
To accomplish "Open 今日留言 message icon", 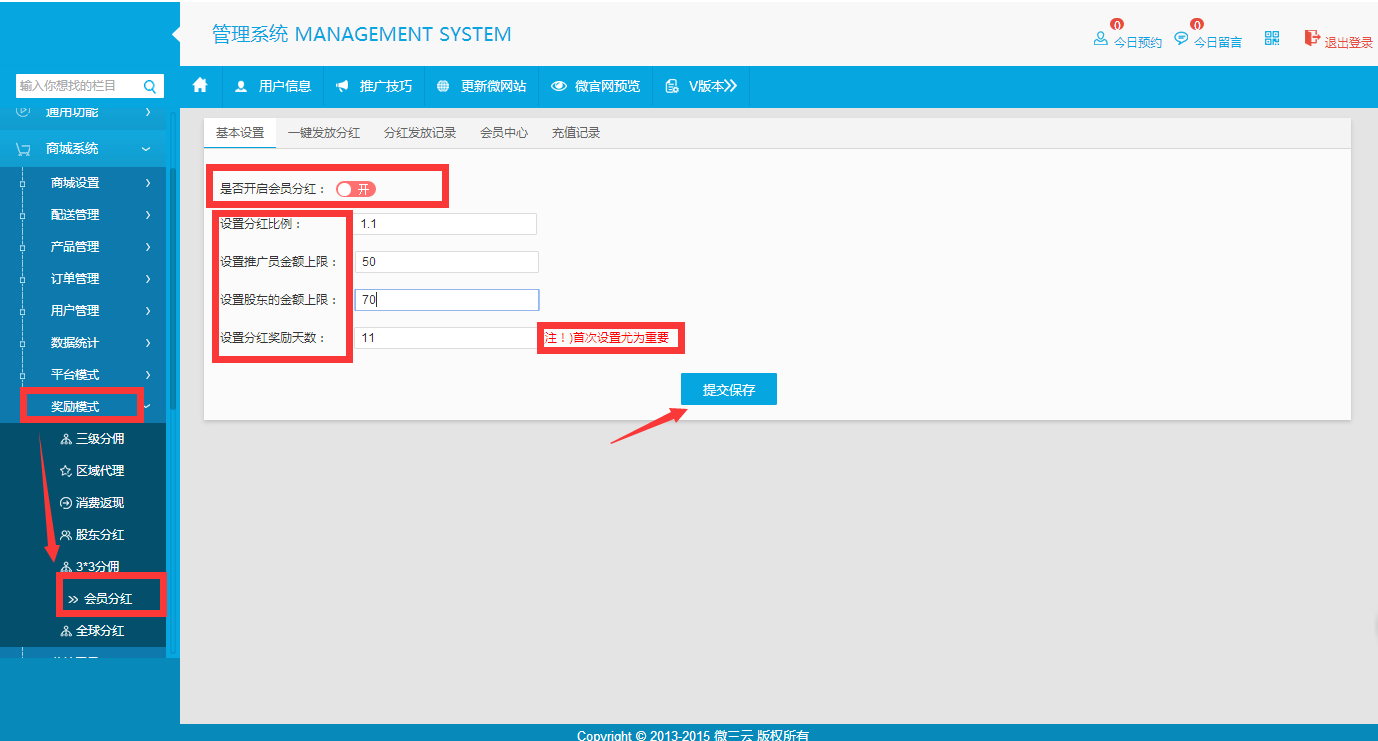I will tap(1181, 39).
